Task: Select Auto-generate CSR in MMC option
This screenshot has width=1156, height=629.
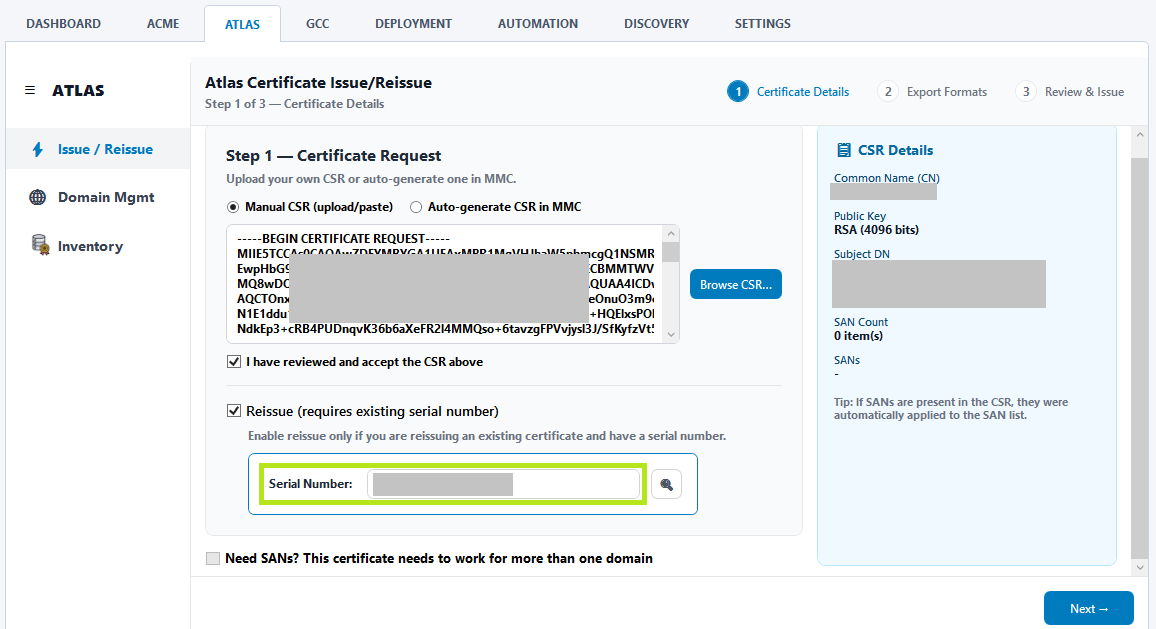Action: point(416,207)
